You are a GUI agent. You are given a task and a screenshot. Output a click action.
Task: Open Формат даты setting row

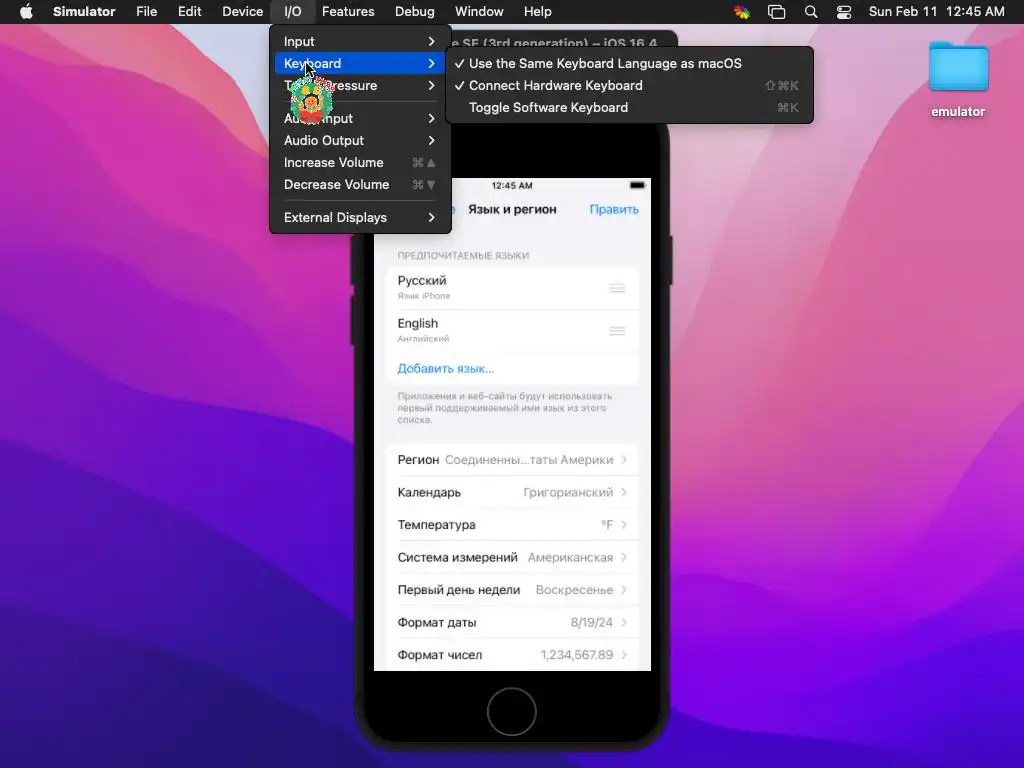coord(512,622)
